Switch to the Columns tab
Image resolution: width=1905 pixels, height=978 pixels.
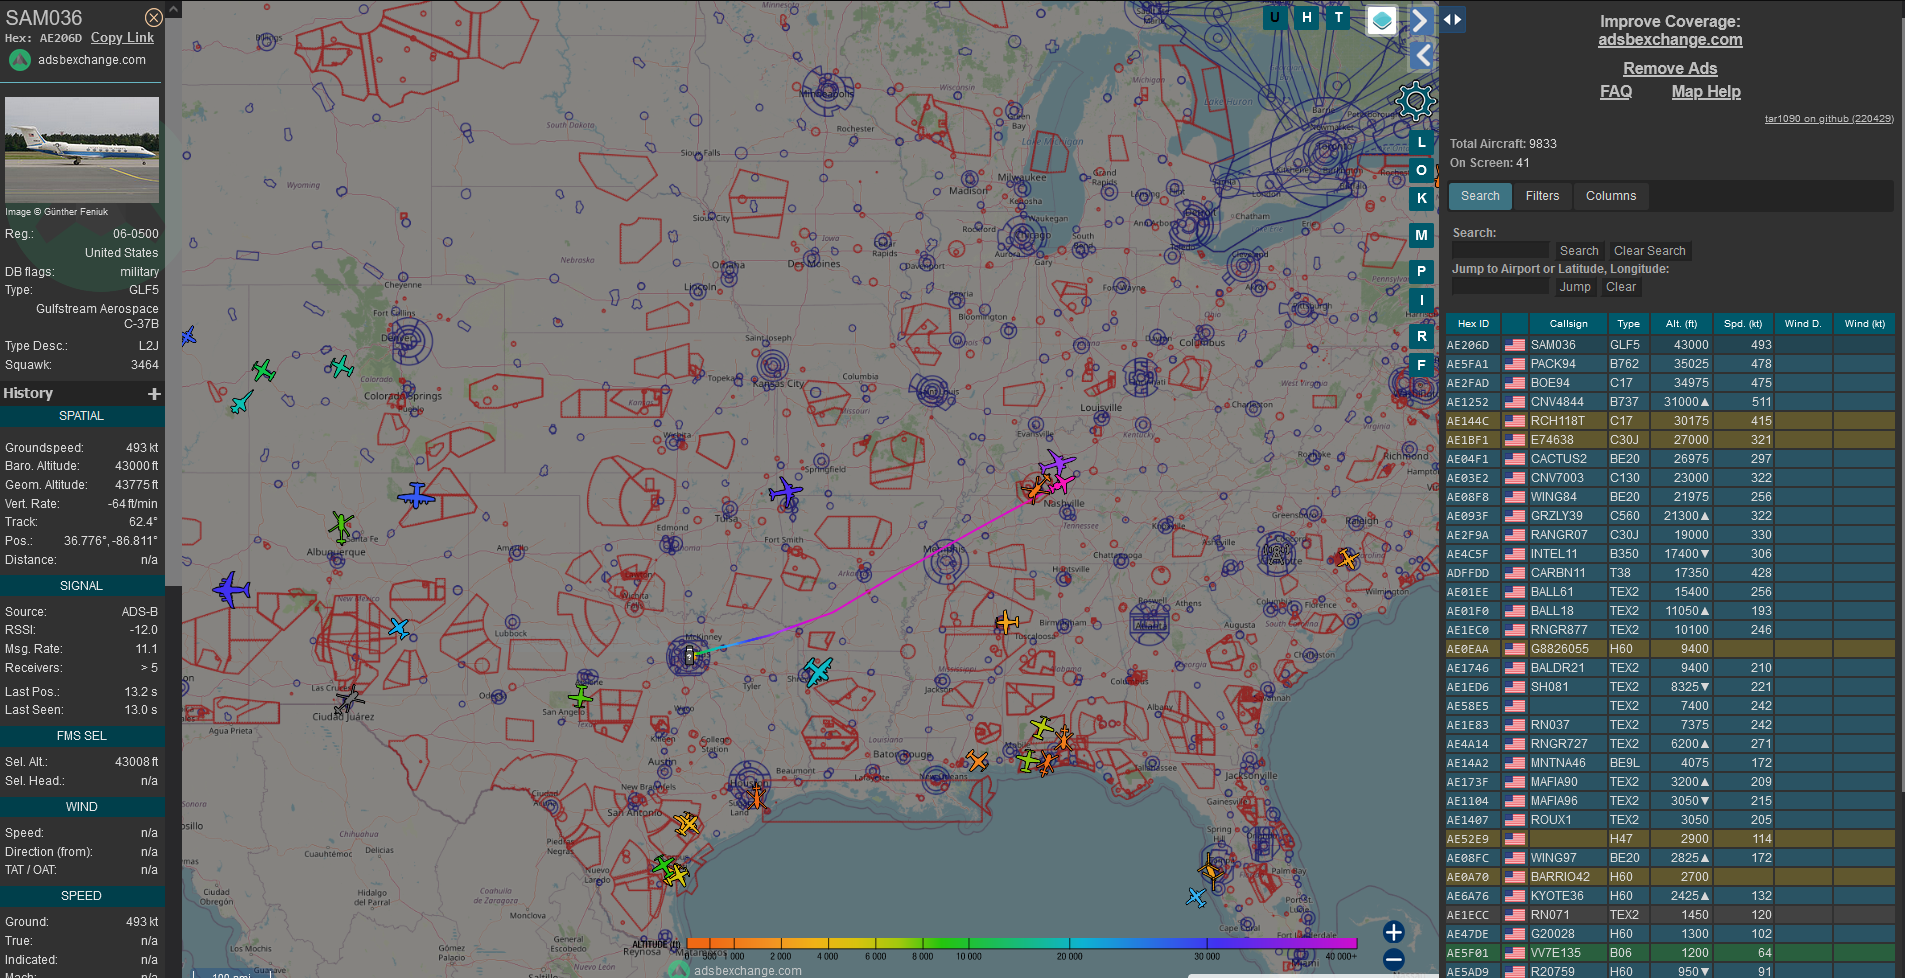pyautogui.click(x=1611, y=196)
